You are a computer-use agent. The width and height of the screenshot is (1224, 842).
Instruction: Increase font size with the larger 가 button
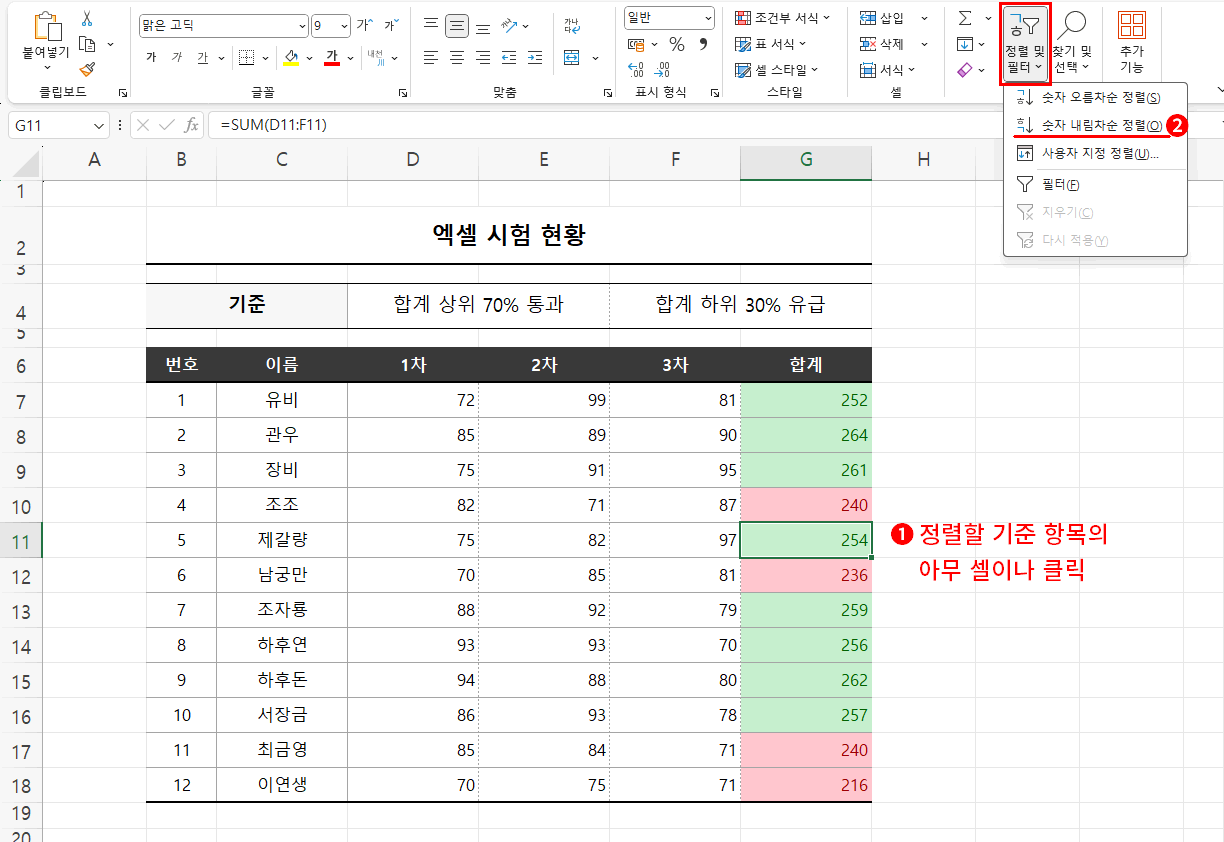coord(365,25)
